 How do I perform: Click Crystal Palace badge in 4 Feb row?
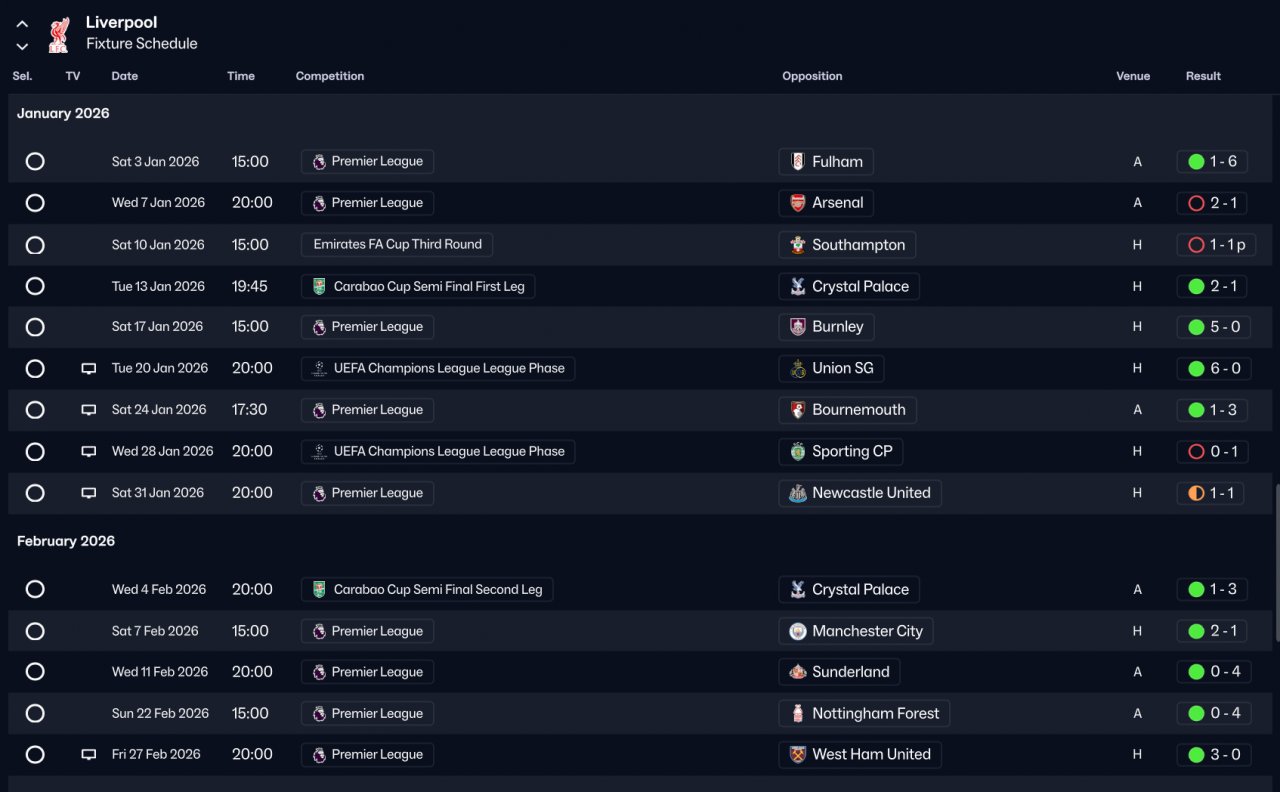coord(797,590)
